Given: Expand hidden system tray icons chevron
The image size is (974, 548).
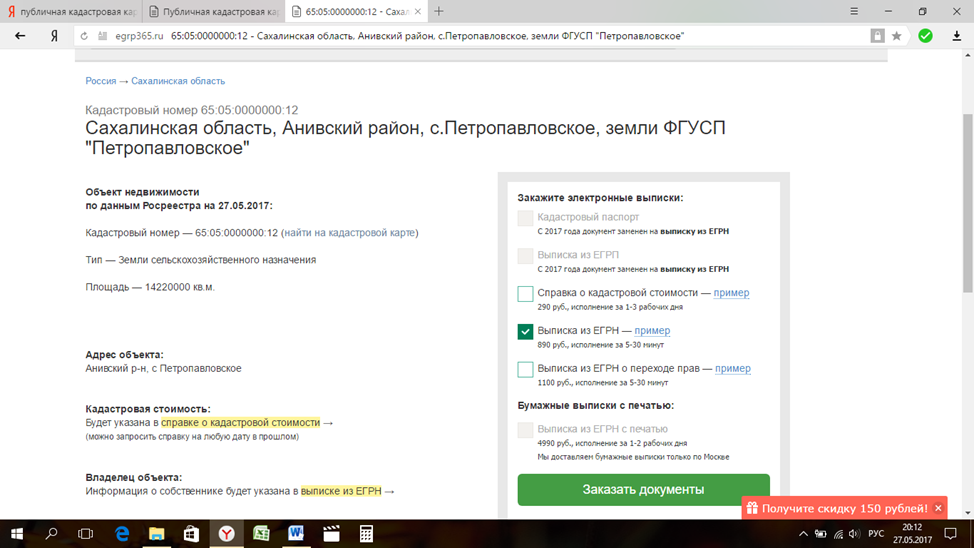Looking at the screenshot, I should point(803,534).
